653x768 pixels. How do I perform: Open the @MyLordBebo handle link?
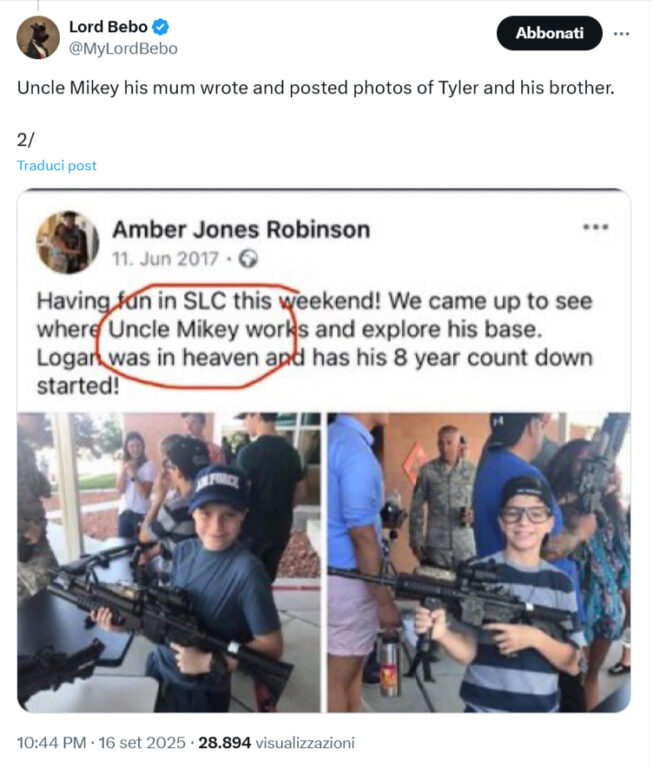coord(123,48)
